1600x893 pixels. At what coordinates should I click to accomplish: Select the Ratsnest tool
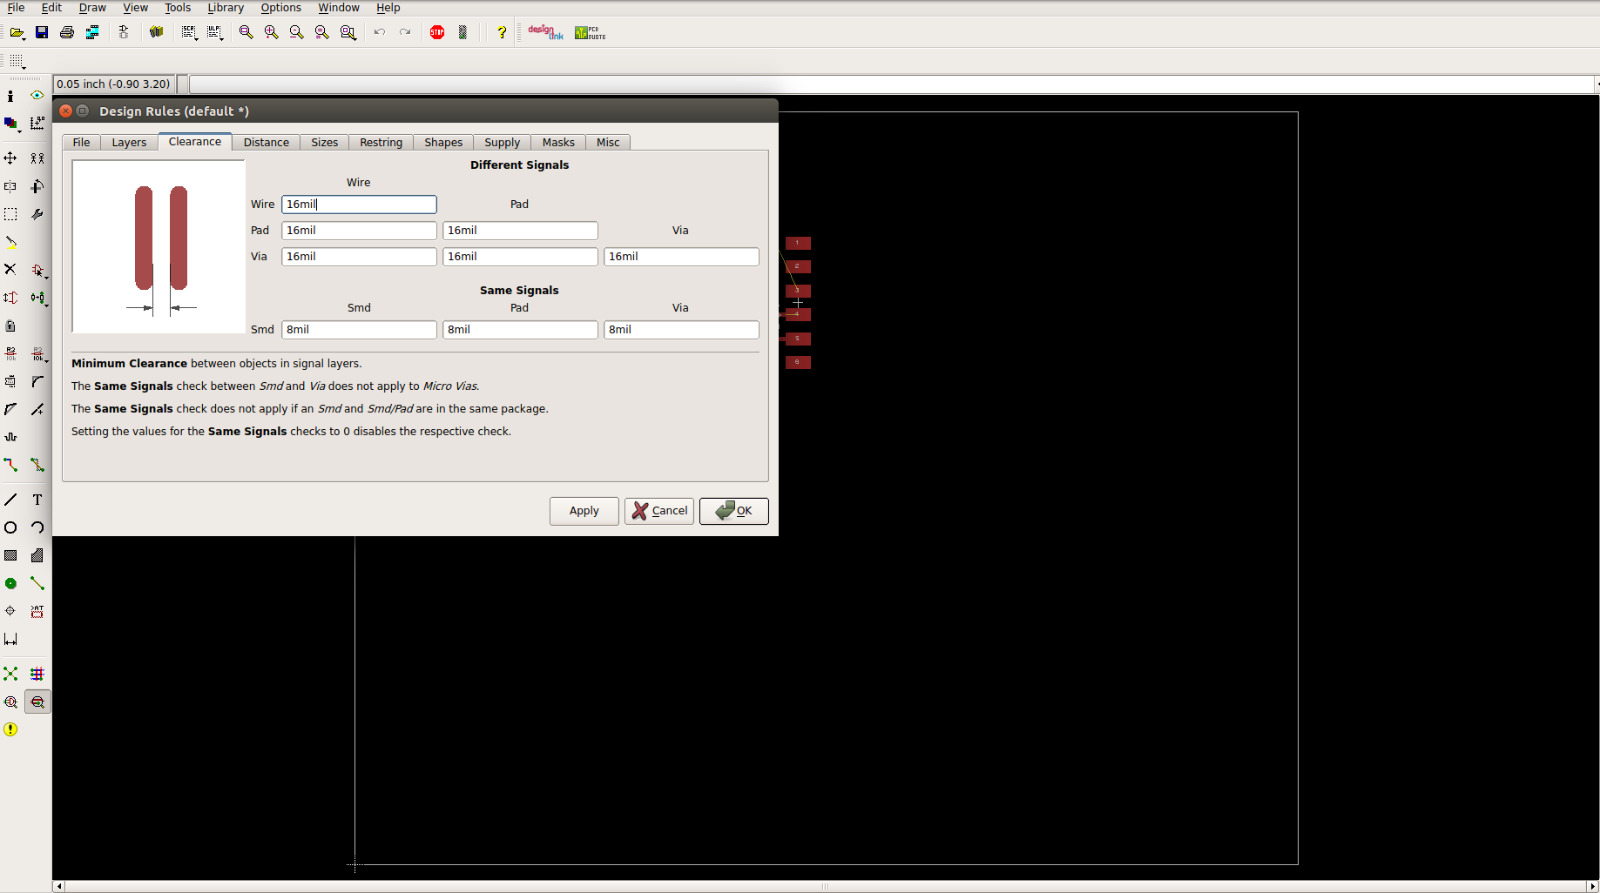pyautogui.click(x=10, y=674)
